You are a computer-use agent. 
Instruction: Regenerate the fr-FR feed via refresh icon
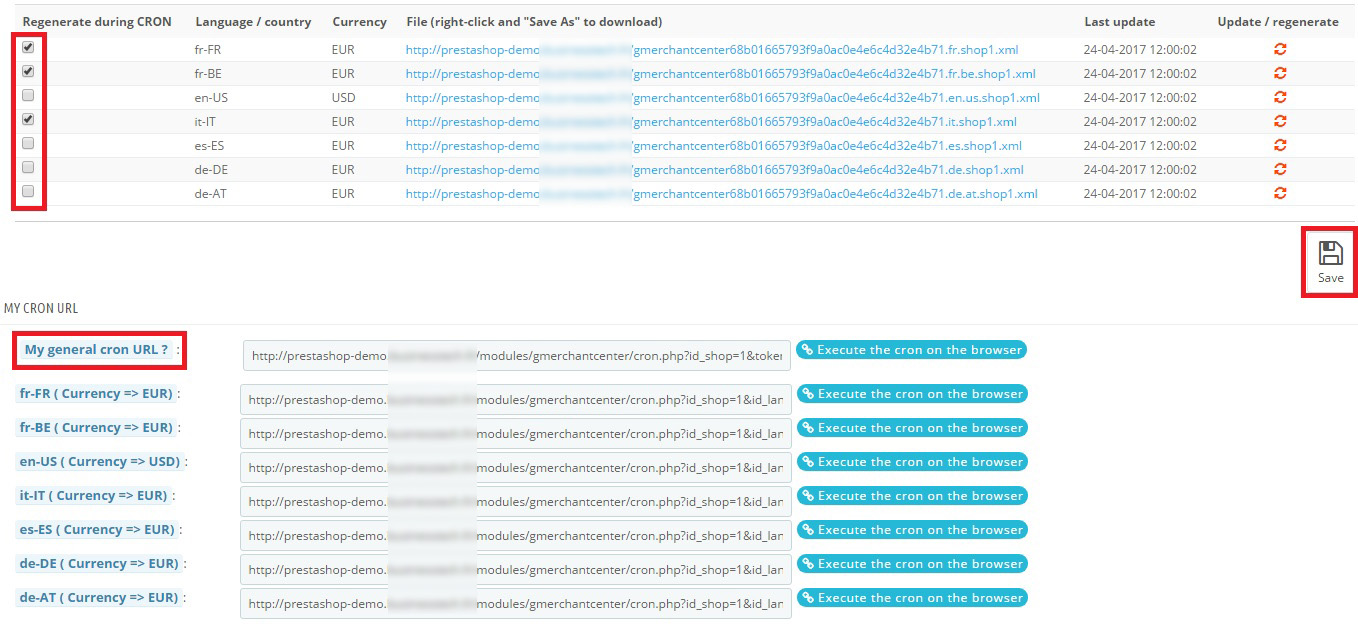tap(1280, 47)
